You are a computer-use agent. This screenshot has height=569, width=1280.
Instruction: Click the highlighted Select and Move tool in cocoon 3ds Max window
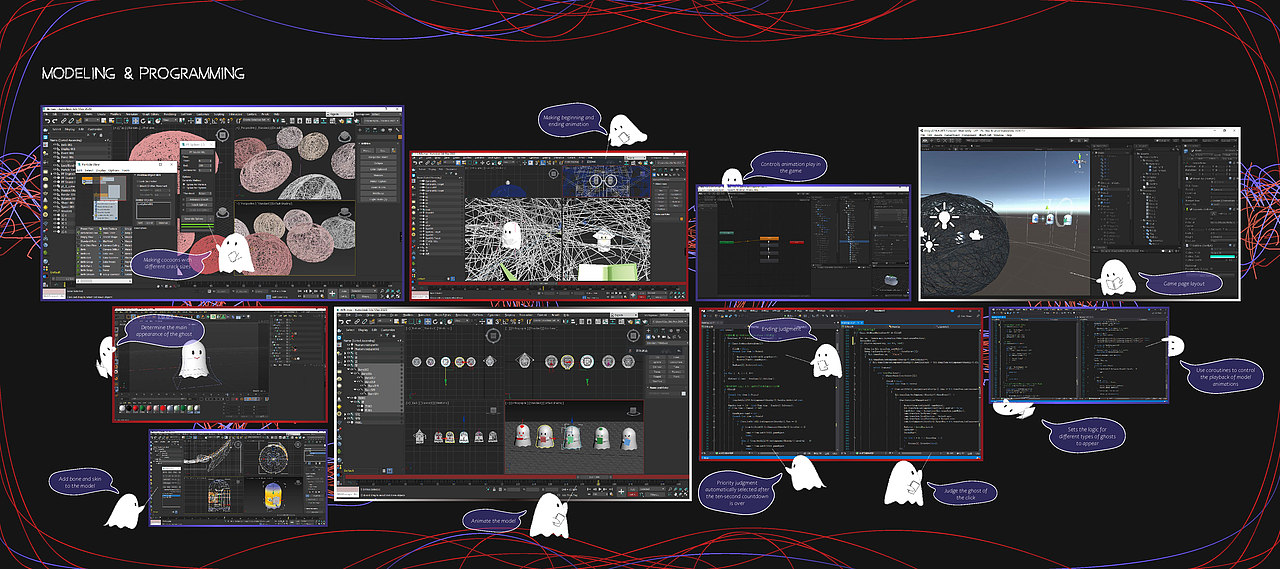135,120
